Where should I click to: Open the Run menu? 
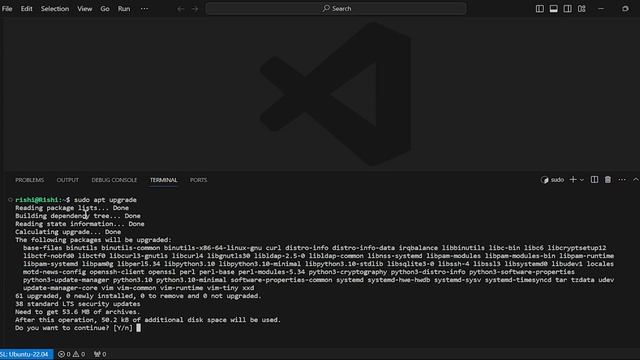click(124, 9)
